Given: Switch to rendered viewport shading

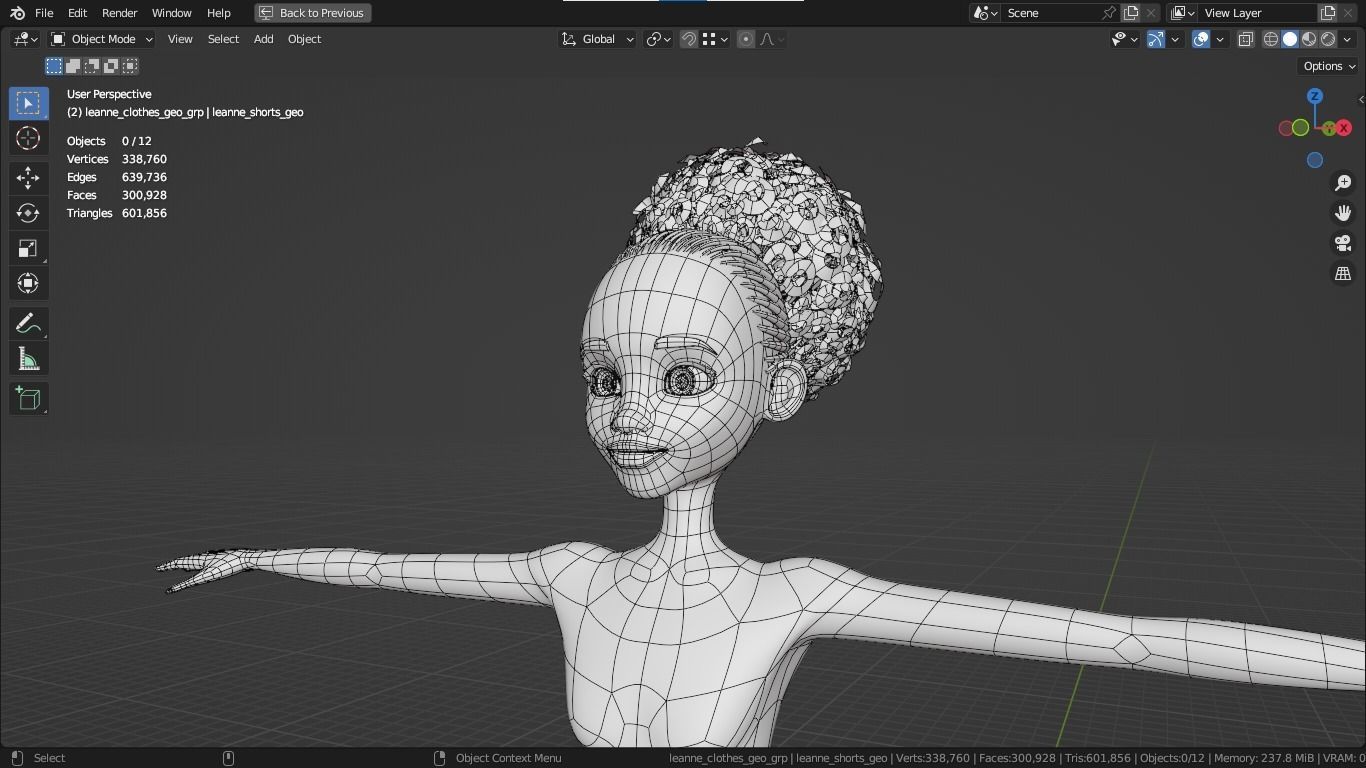Looking at the screenshot, I should point(1328,39).
